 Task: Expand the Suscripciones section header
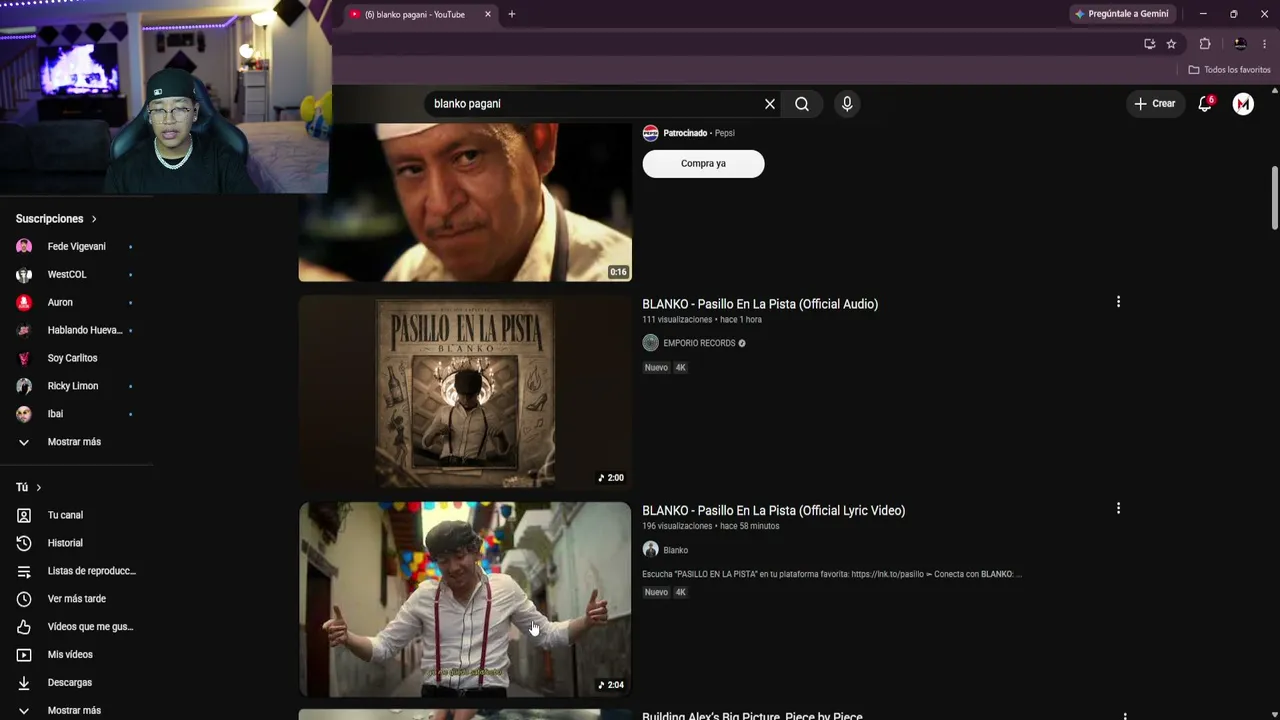click(x=56, y=219)
